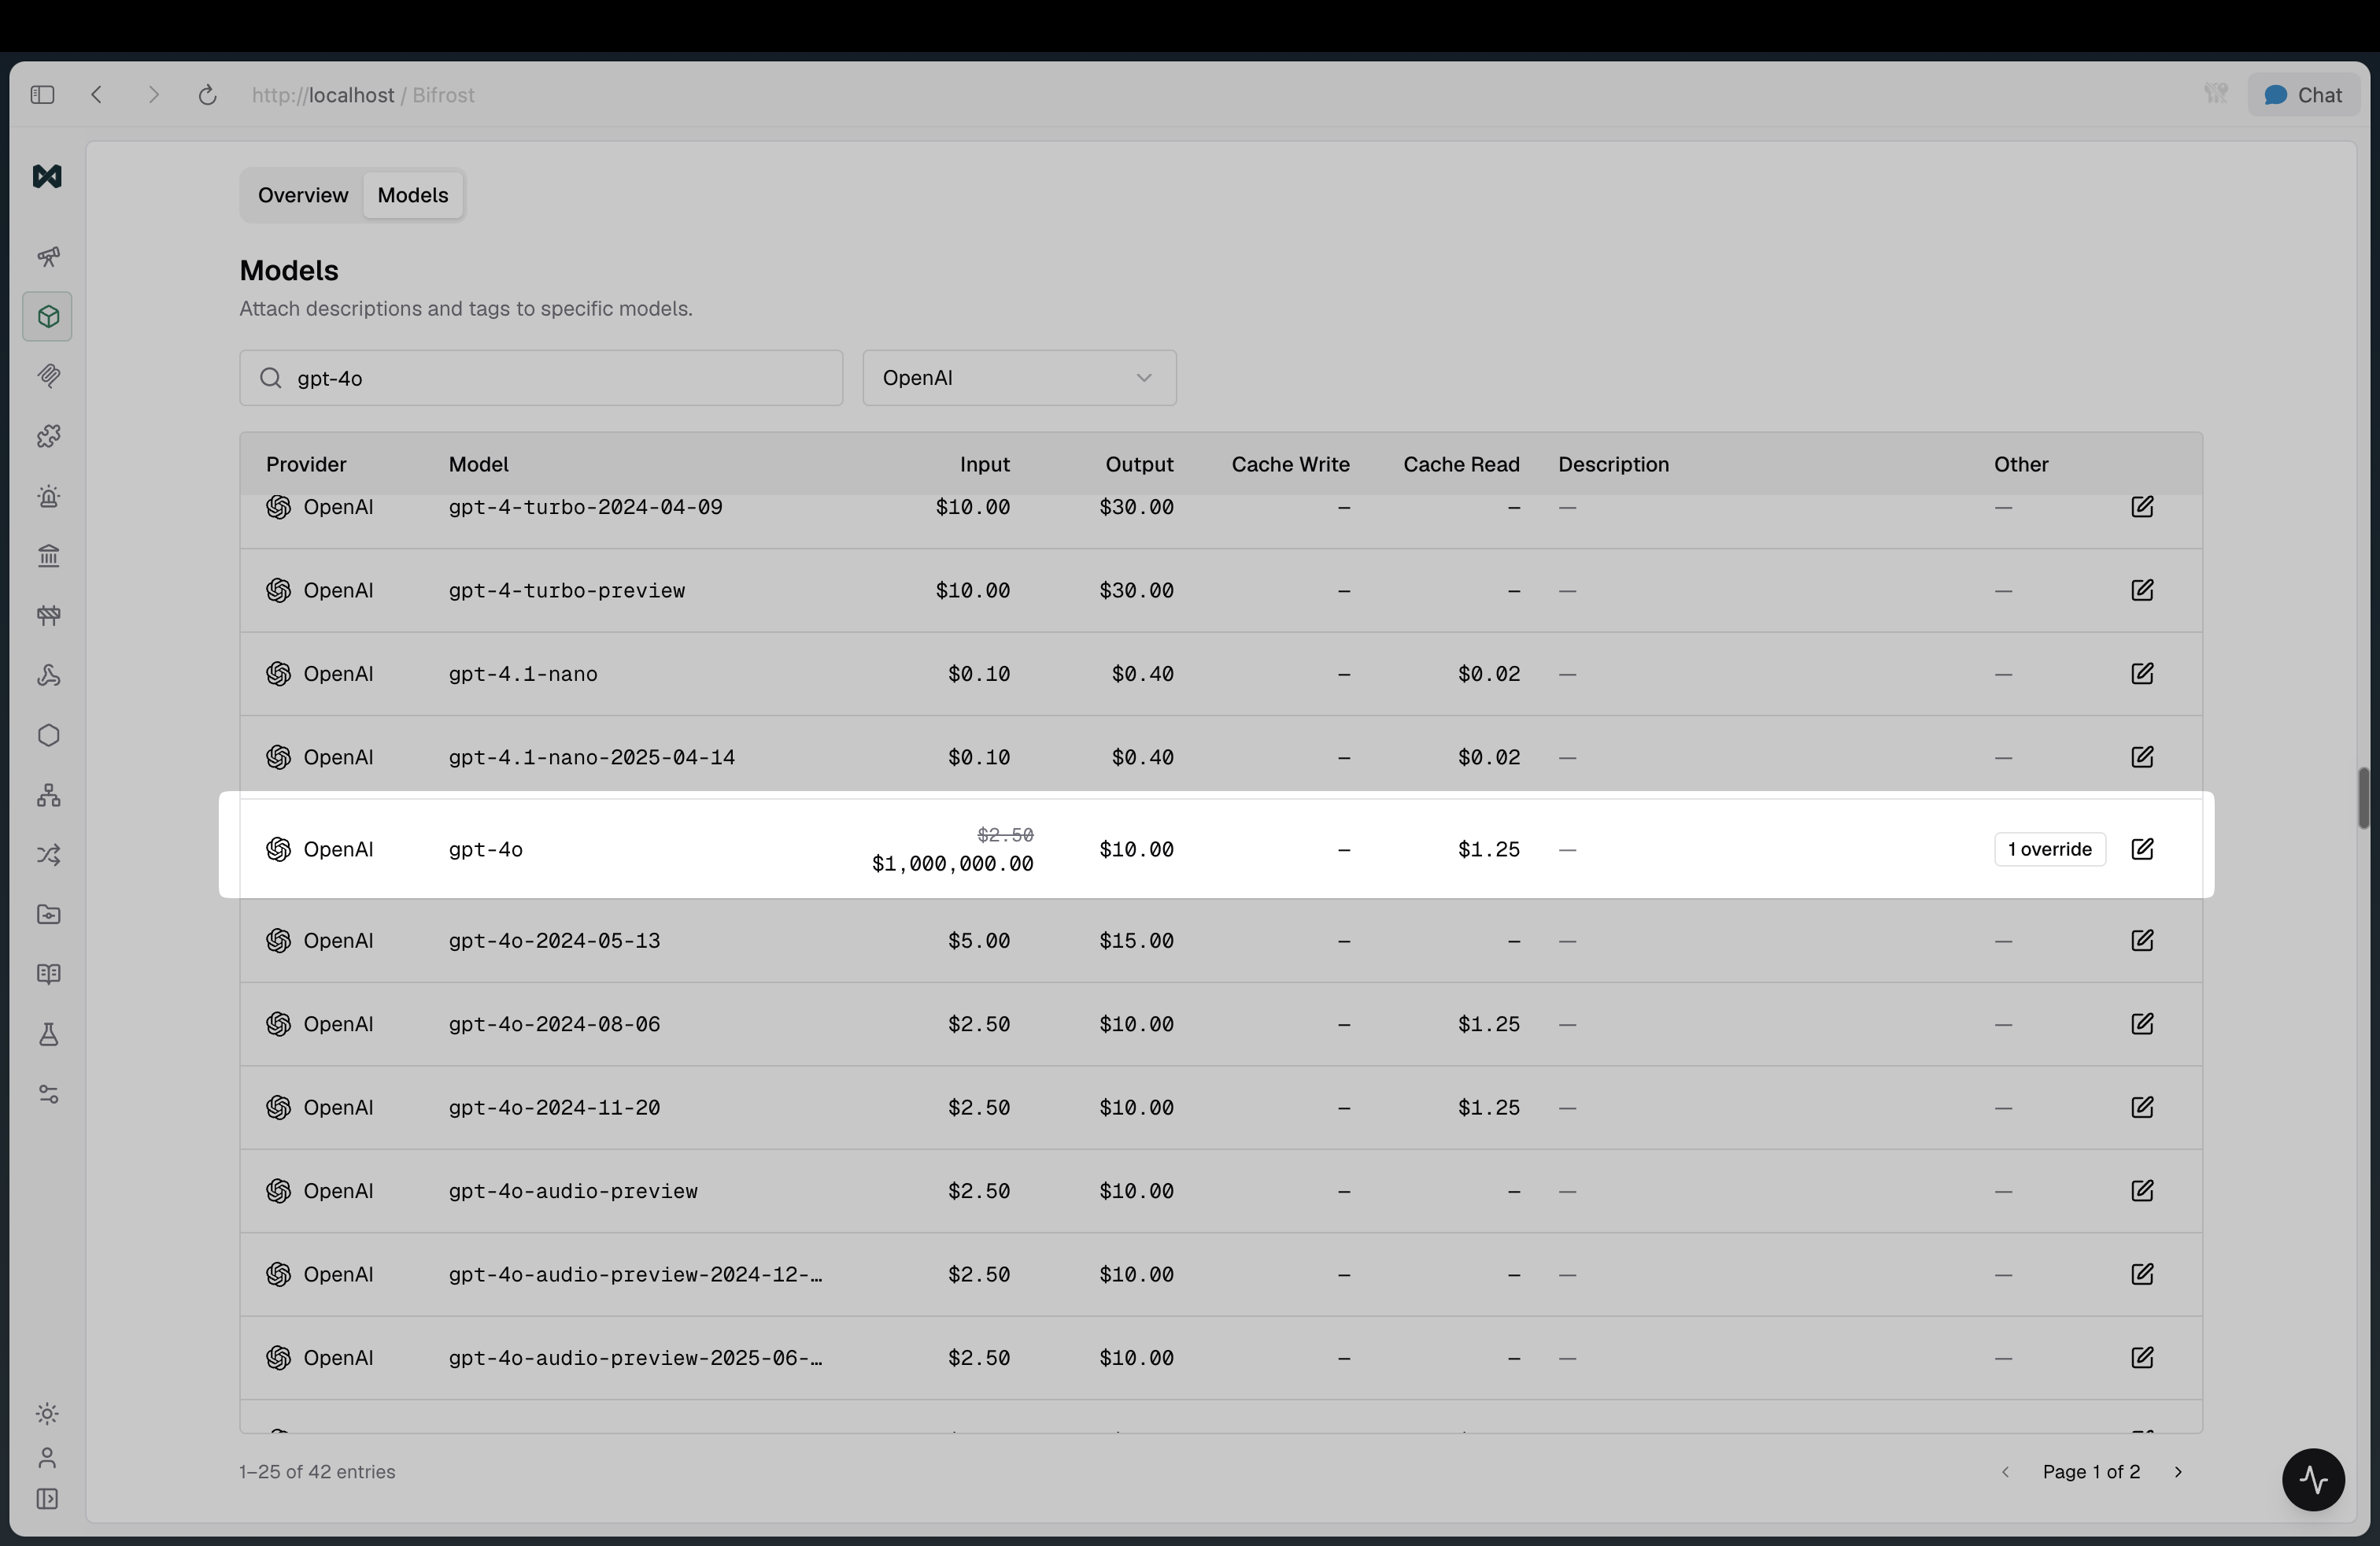Edit the gpt-4.1-nano-2025-04-14 model row

(2142, 757)
